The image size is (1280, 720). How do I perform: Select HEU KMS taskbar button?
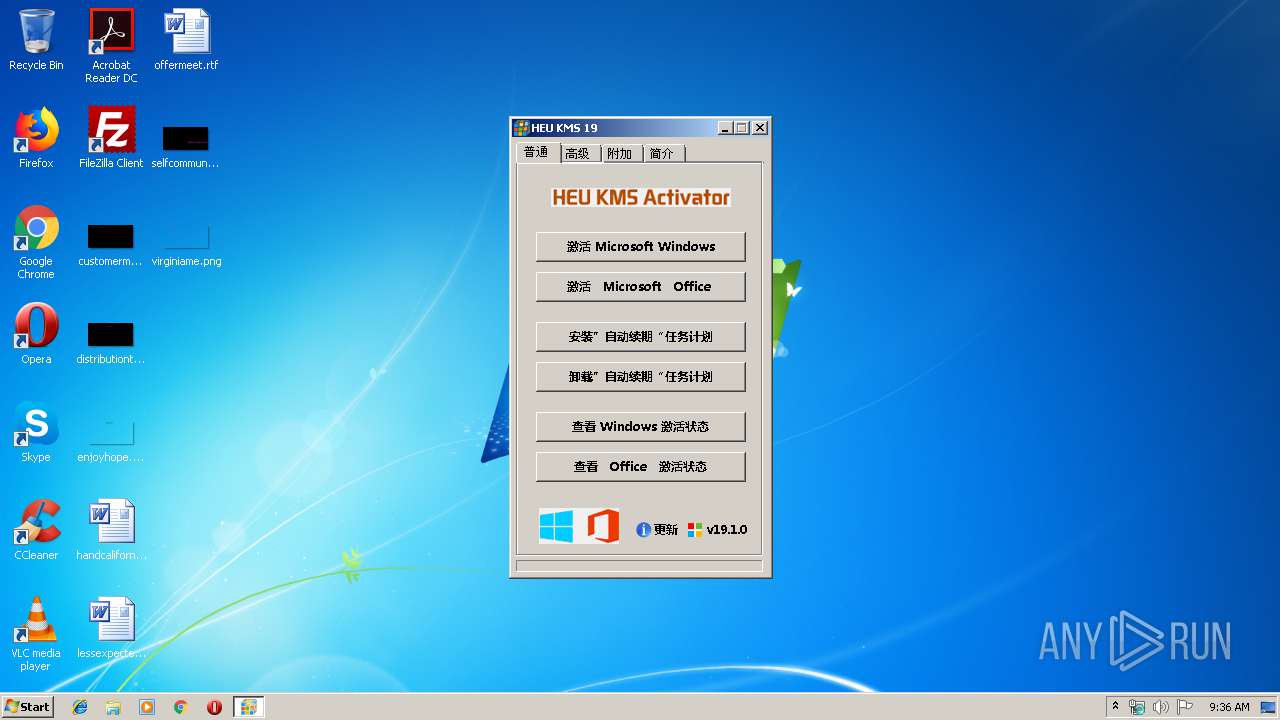(x=248, y=707)
